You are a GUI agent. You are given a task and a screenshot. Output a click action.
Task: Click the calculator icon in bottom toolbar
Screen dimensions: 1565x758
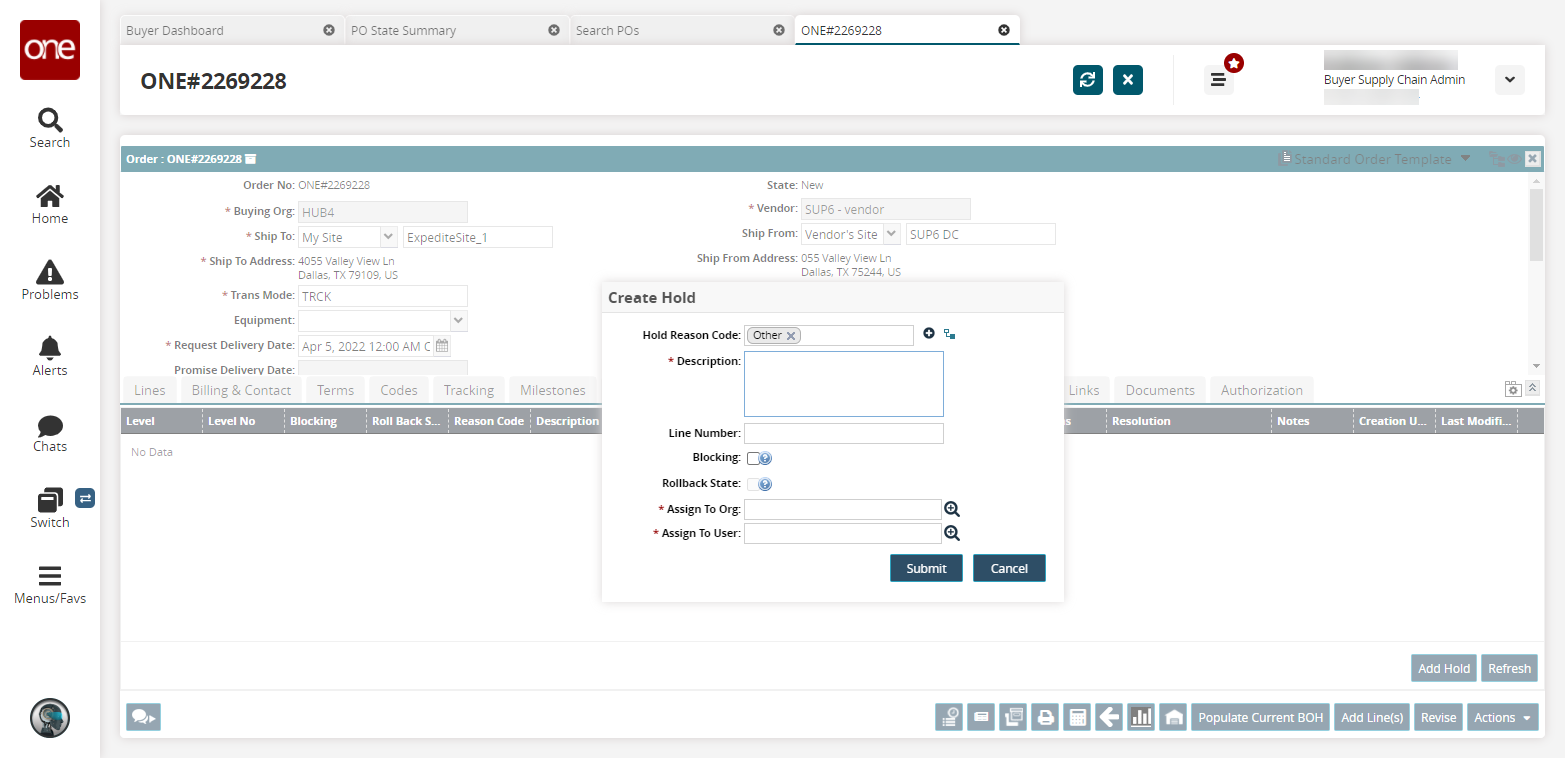1077,717
